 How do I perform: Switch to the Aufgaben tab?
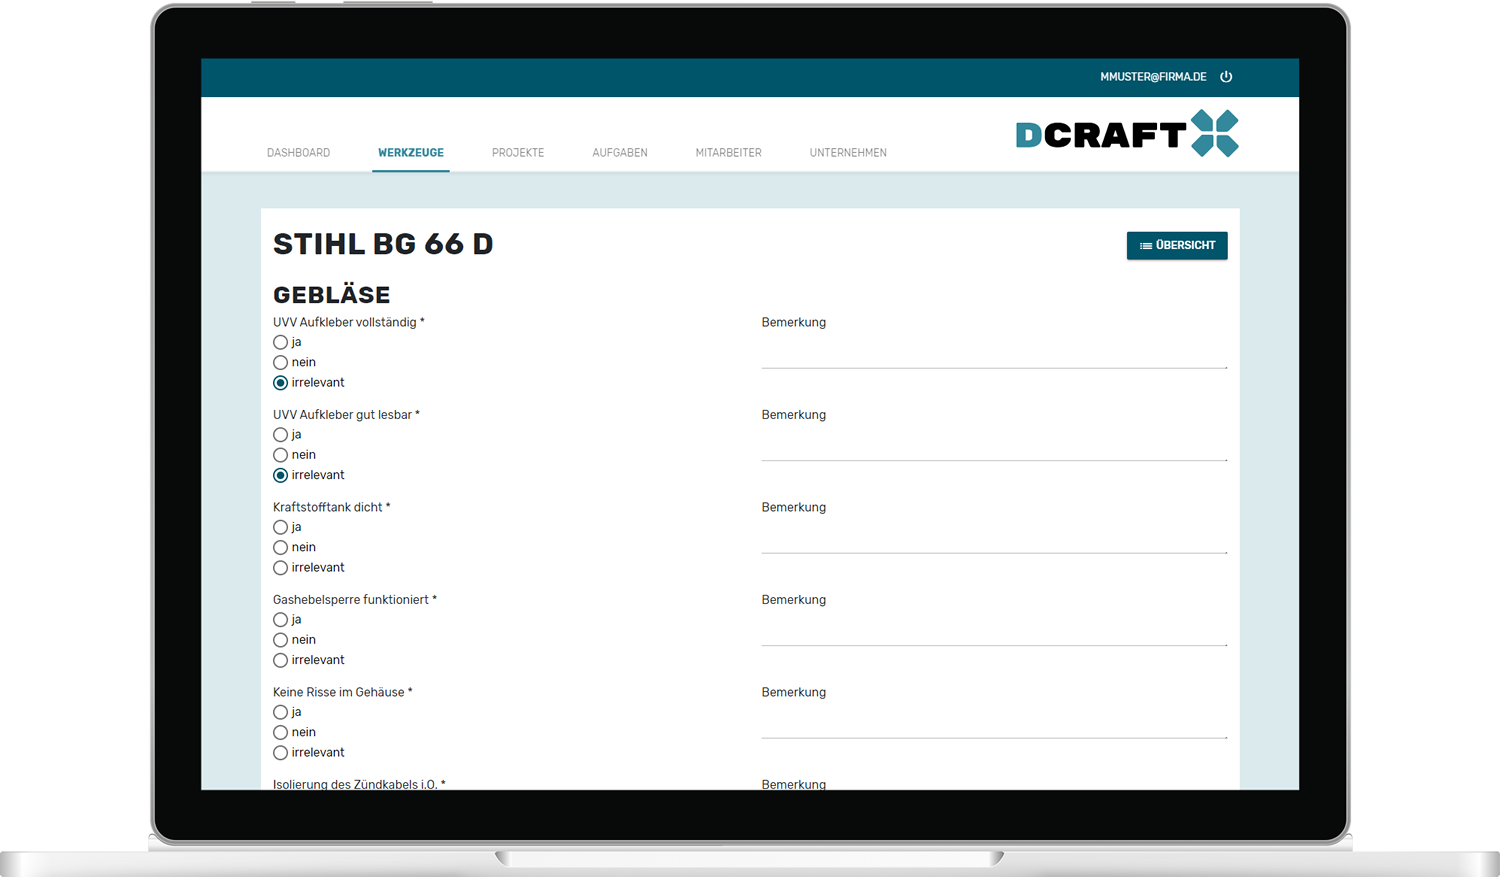[620, 153]
